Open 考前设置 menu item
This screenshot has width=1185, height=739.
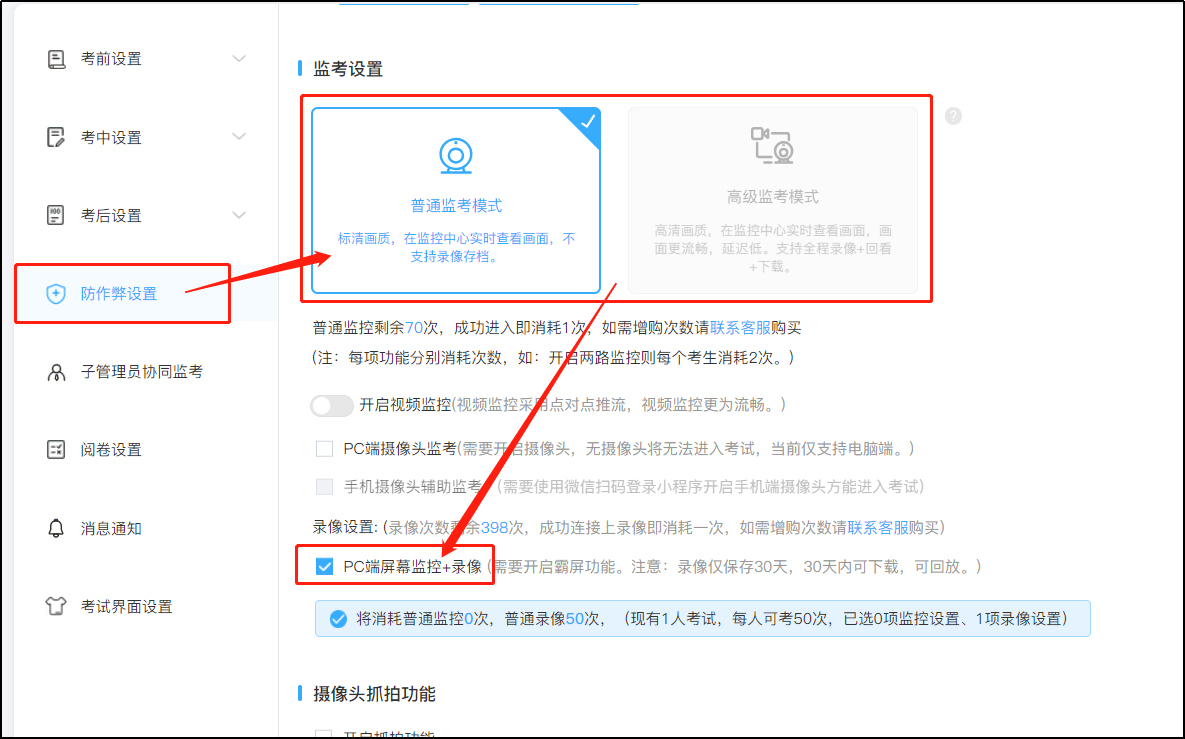click(x=111, y=59)
